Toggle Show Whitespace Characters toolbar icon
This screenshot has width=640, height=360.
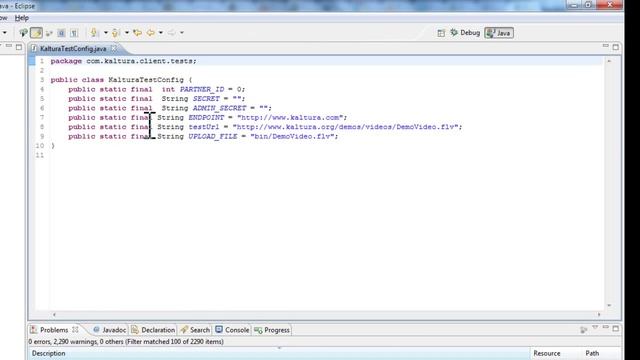74,33
